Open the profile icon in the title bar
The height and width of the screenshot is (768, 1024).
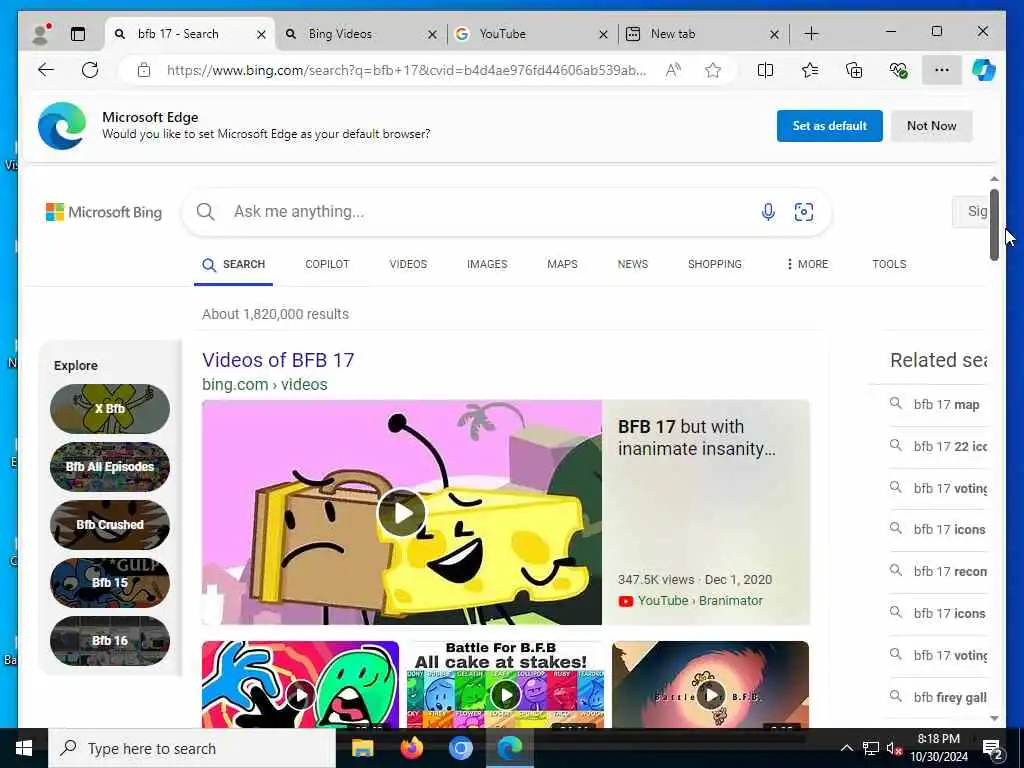pos(41,34)
